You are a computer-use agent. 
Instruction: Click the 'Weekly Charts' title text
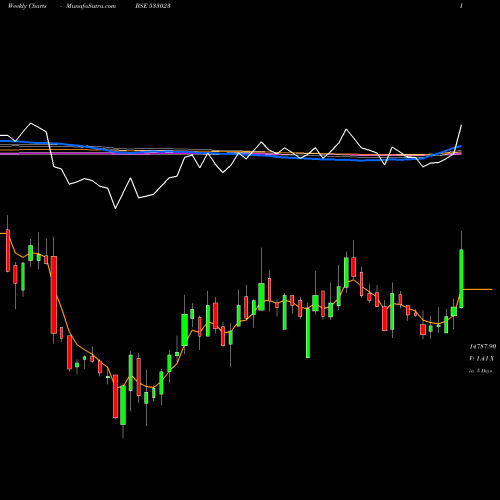[x=27, y=6]
